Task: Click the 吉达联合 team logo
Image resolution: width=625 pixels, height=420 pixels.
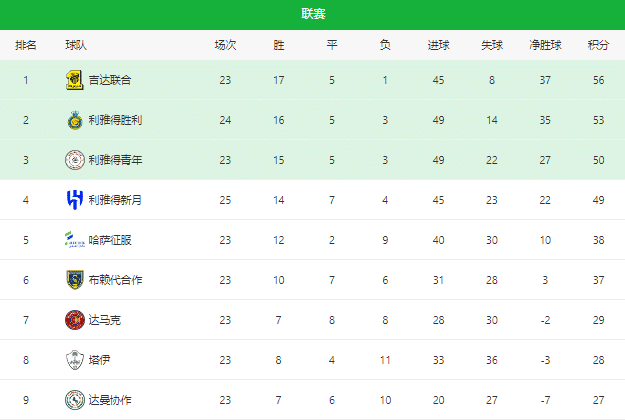Action: pyautogui.click(x=74, y=80)
